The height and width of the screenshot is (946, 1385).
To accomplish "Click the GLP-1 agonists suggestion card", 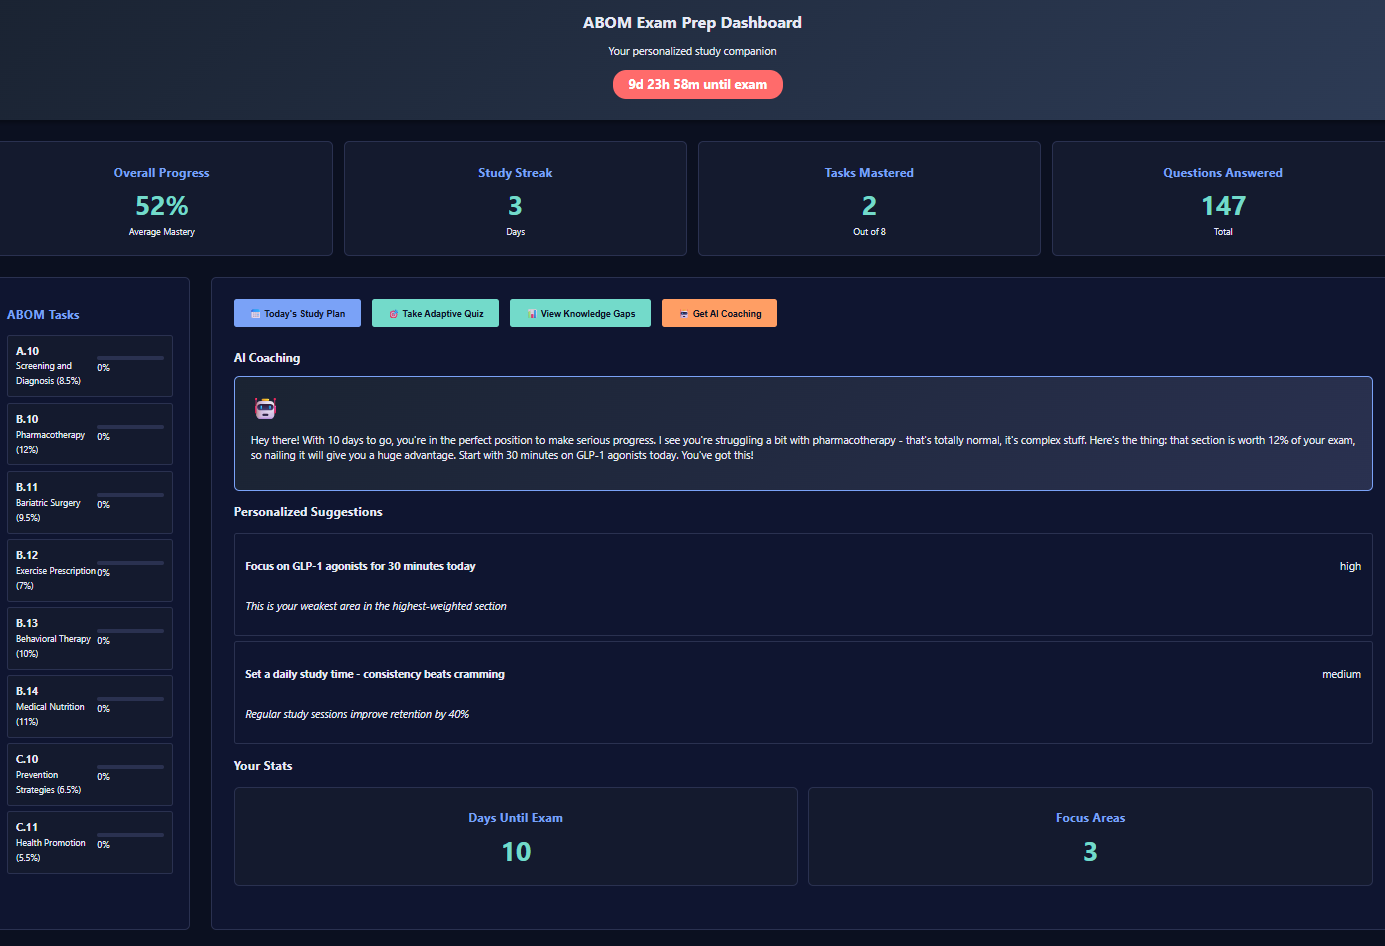I will pos(803,585).
